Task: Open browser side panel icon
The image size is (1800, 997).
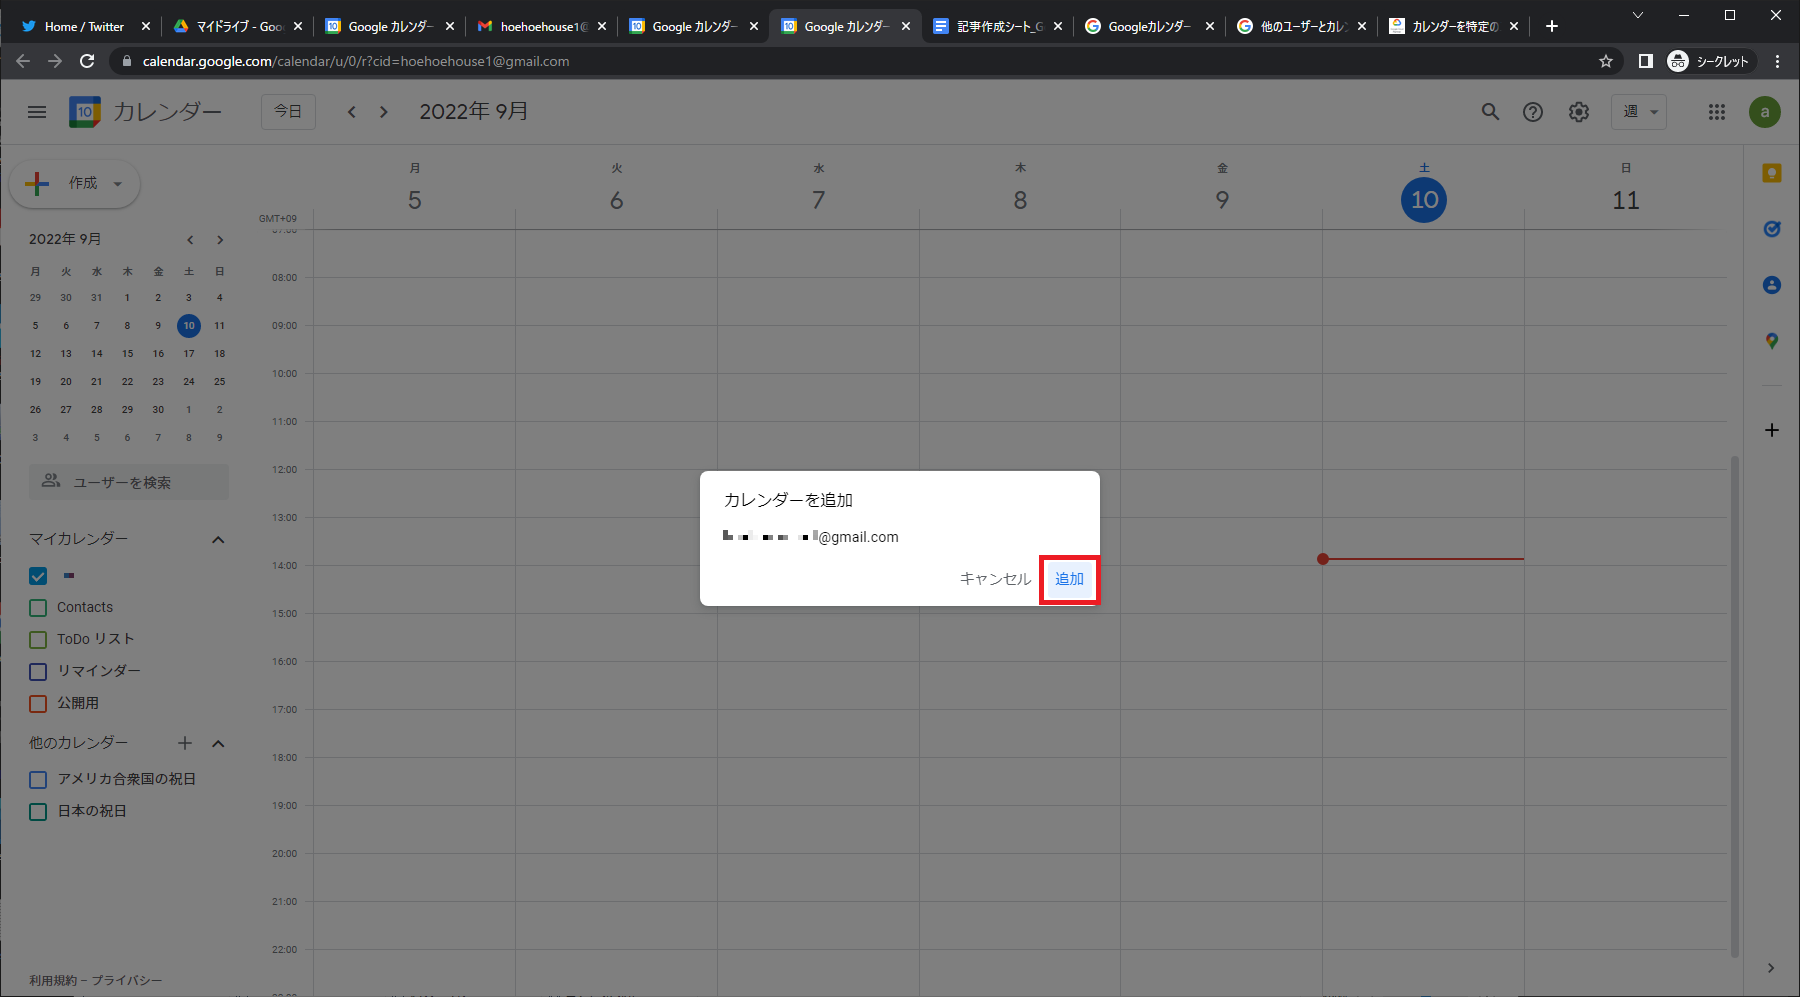Action: [1645, 61]
